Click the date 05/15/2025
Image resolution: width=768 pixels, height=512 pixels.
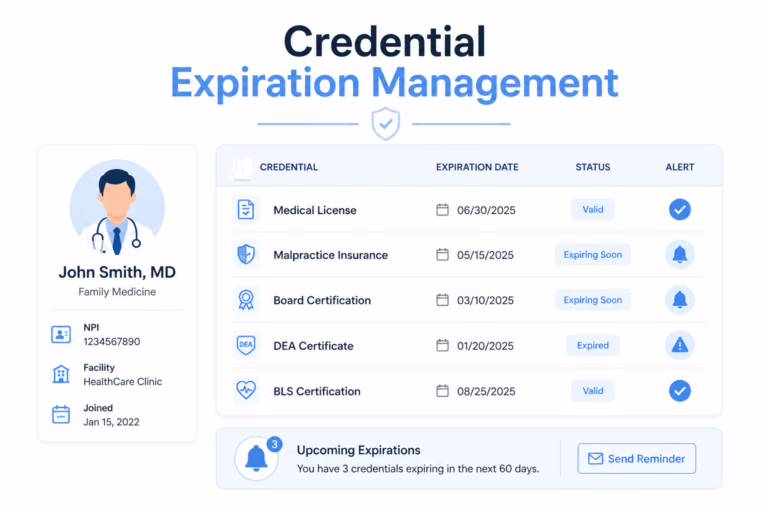[485, 255]
